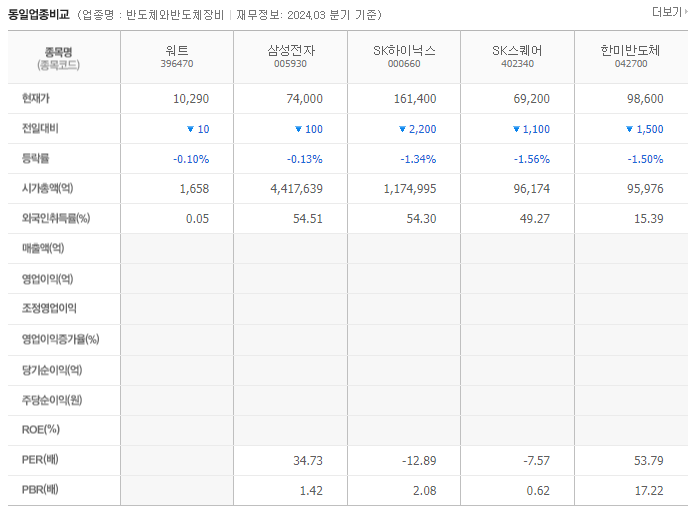
Task: Click the market cap value 1,658
Action: (194, 189)
